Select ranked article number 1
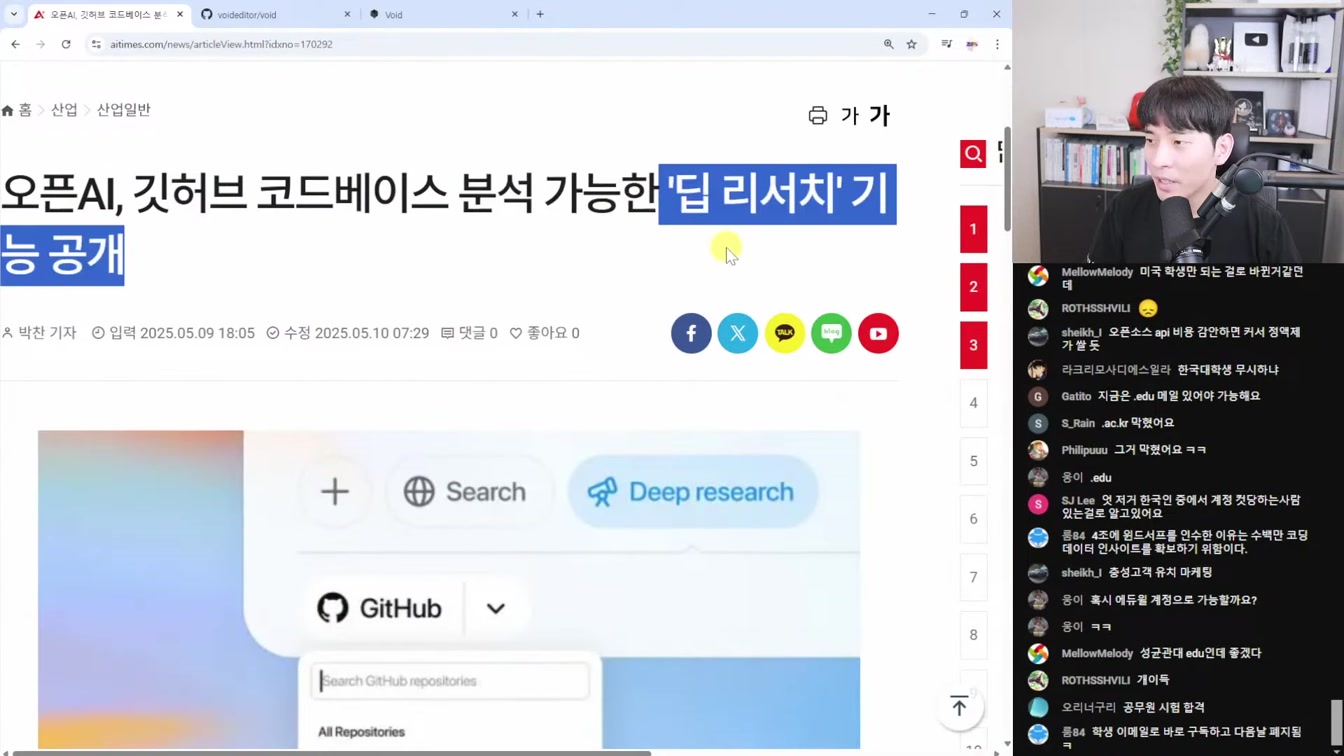The width and height of the screenshot is (1344, 756). (x=973, y=229)
